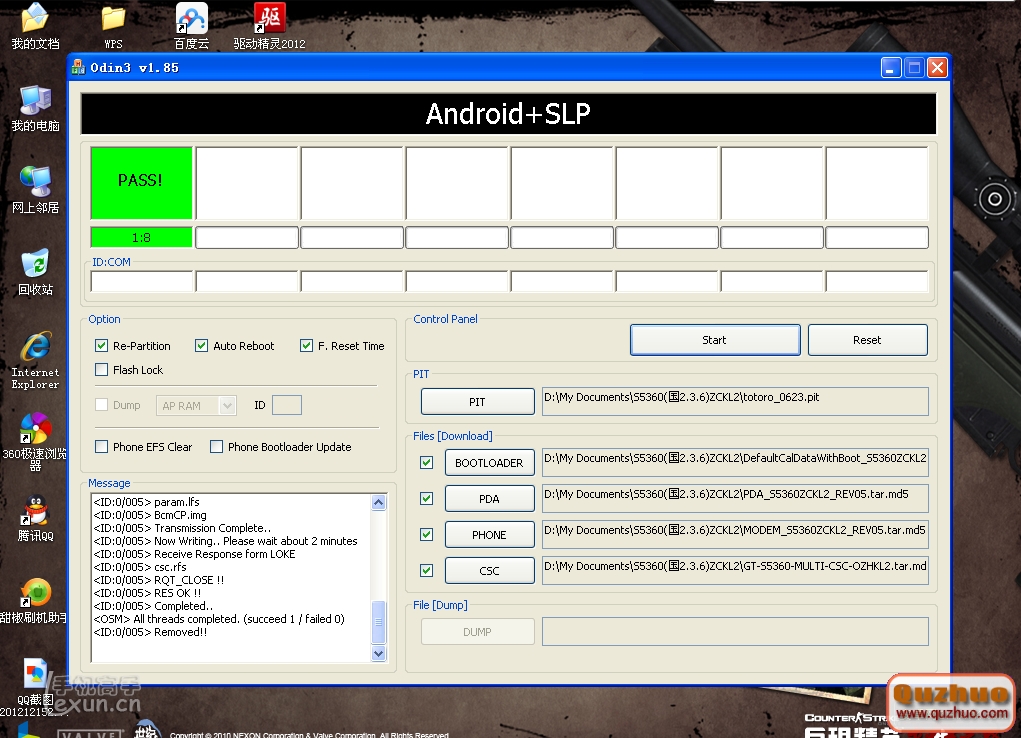Toggle the Auto Reboot option
The height and width of the screenshot is (738, 1021).
pos(201,346)
